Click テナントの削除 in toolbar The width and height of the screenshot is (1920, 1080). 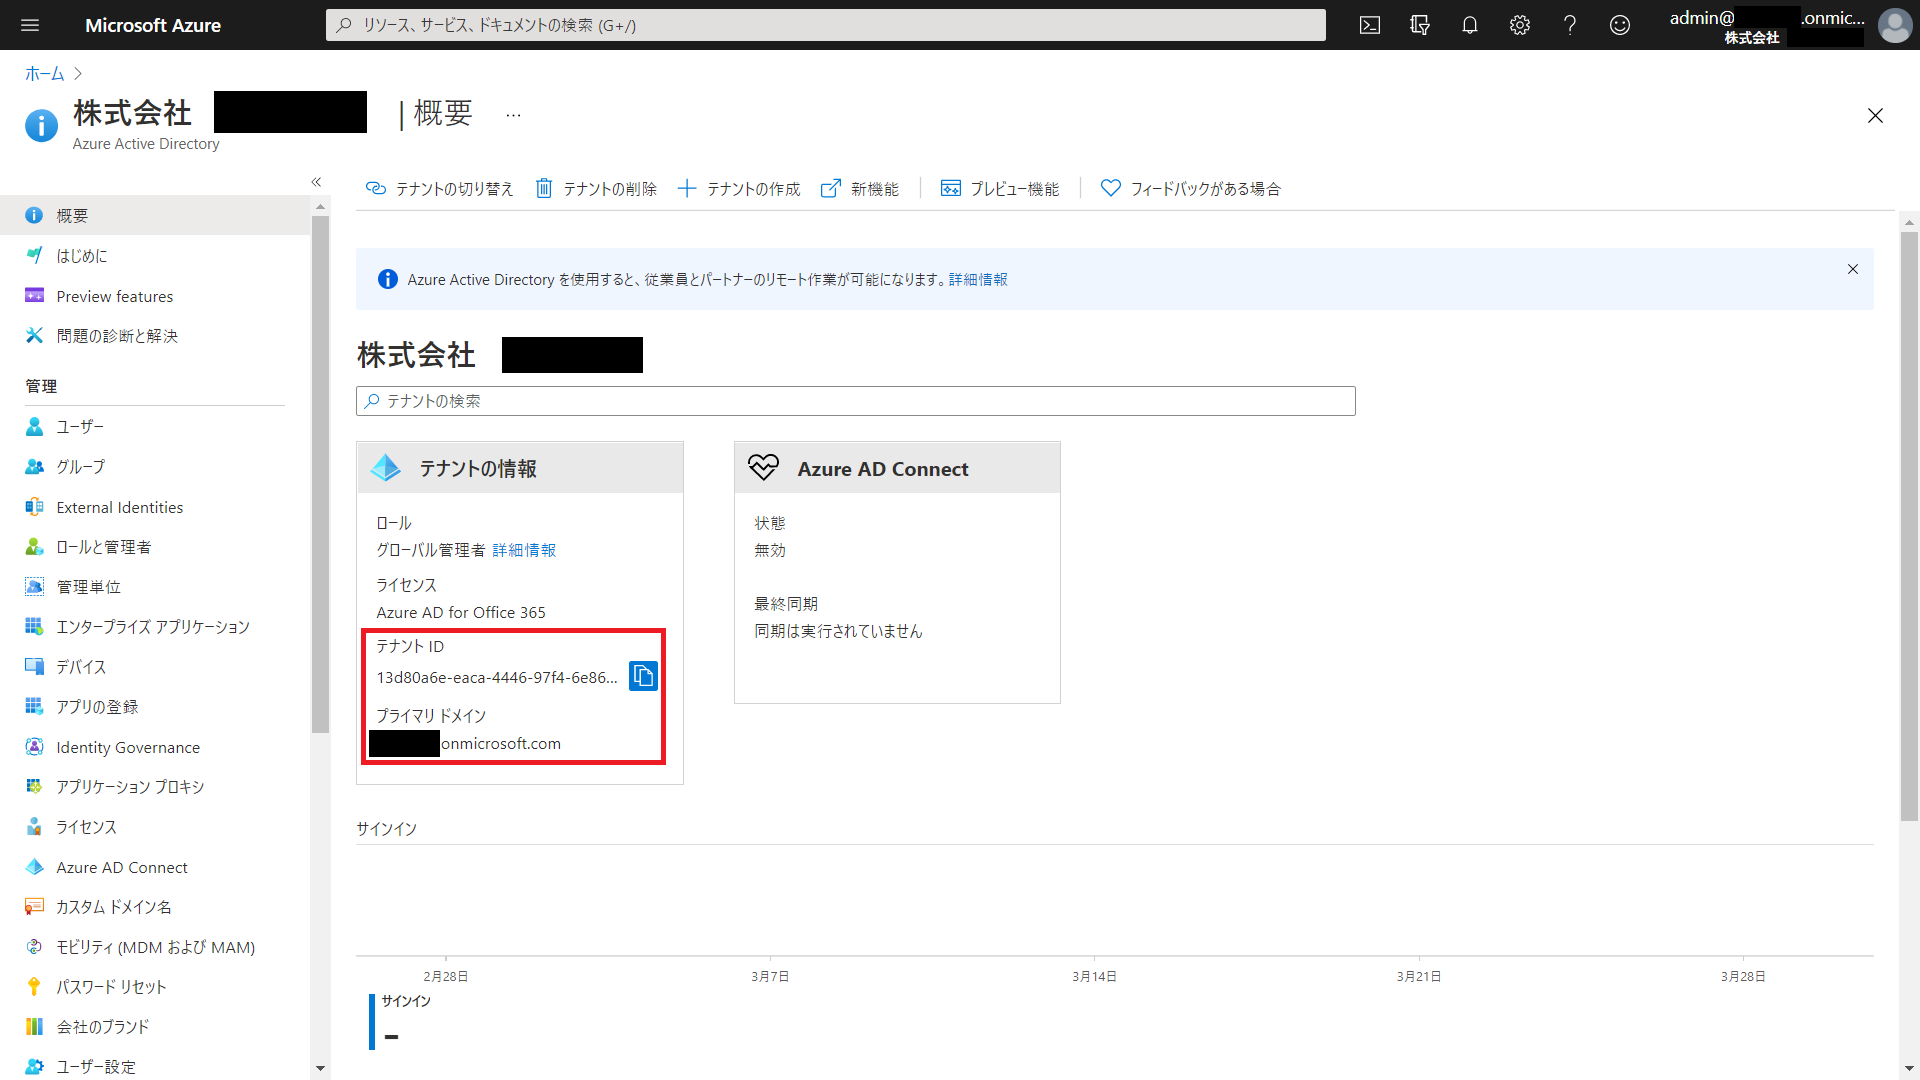click(596, 189)
